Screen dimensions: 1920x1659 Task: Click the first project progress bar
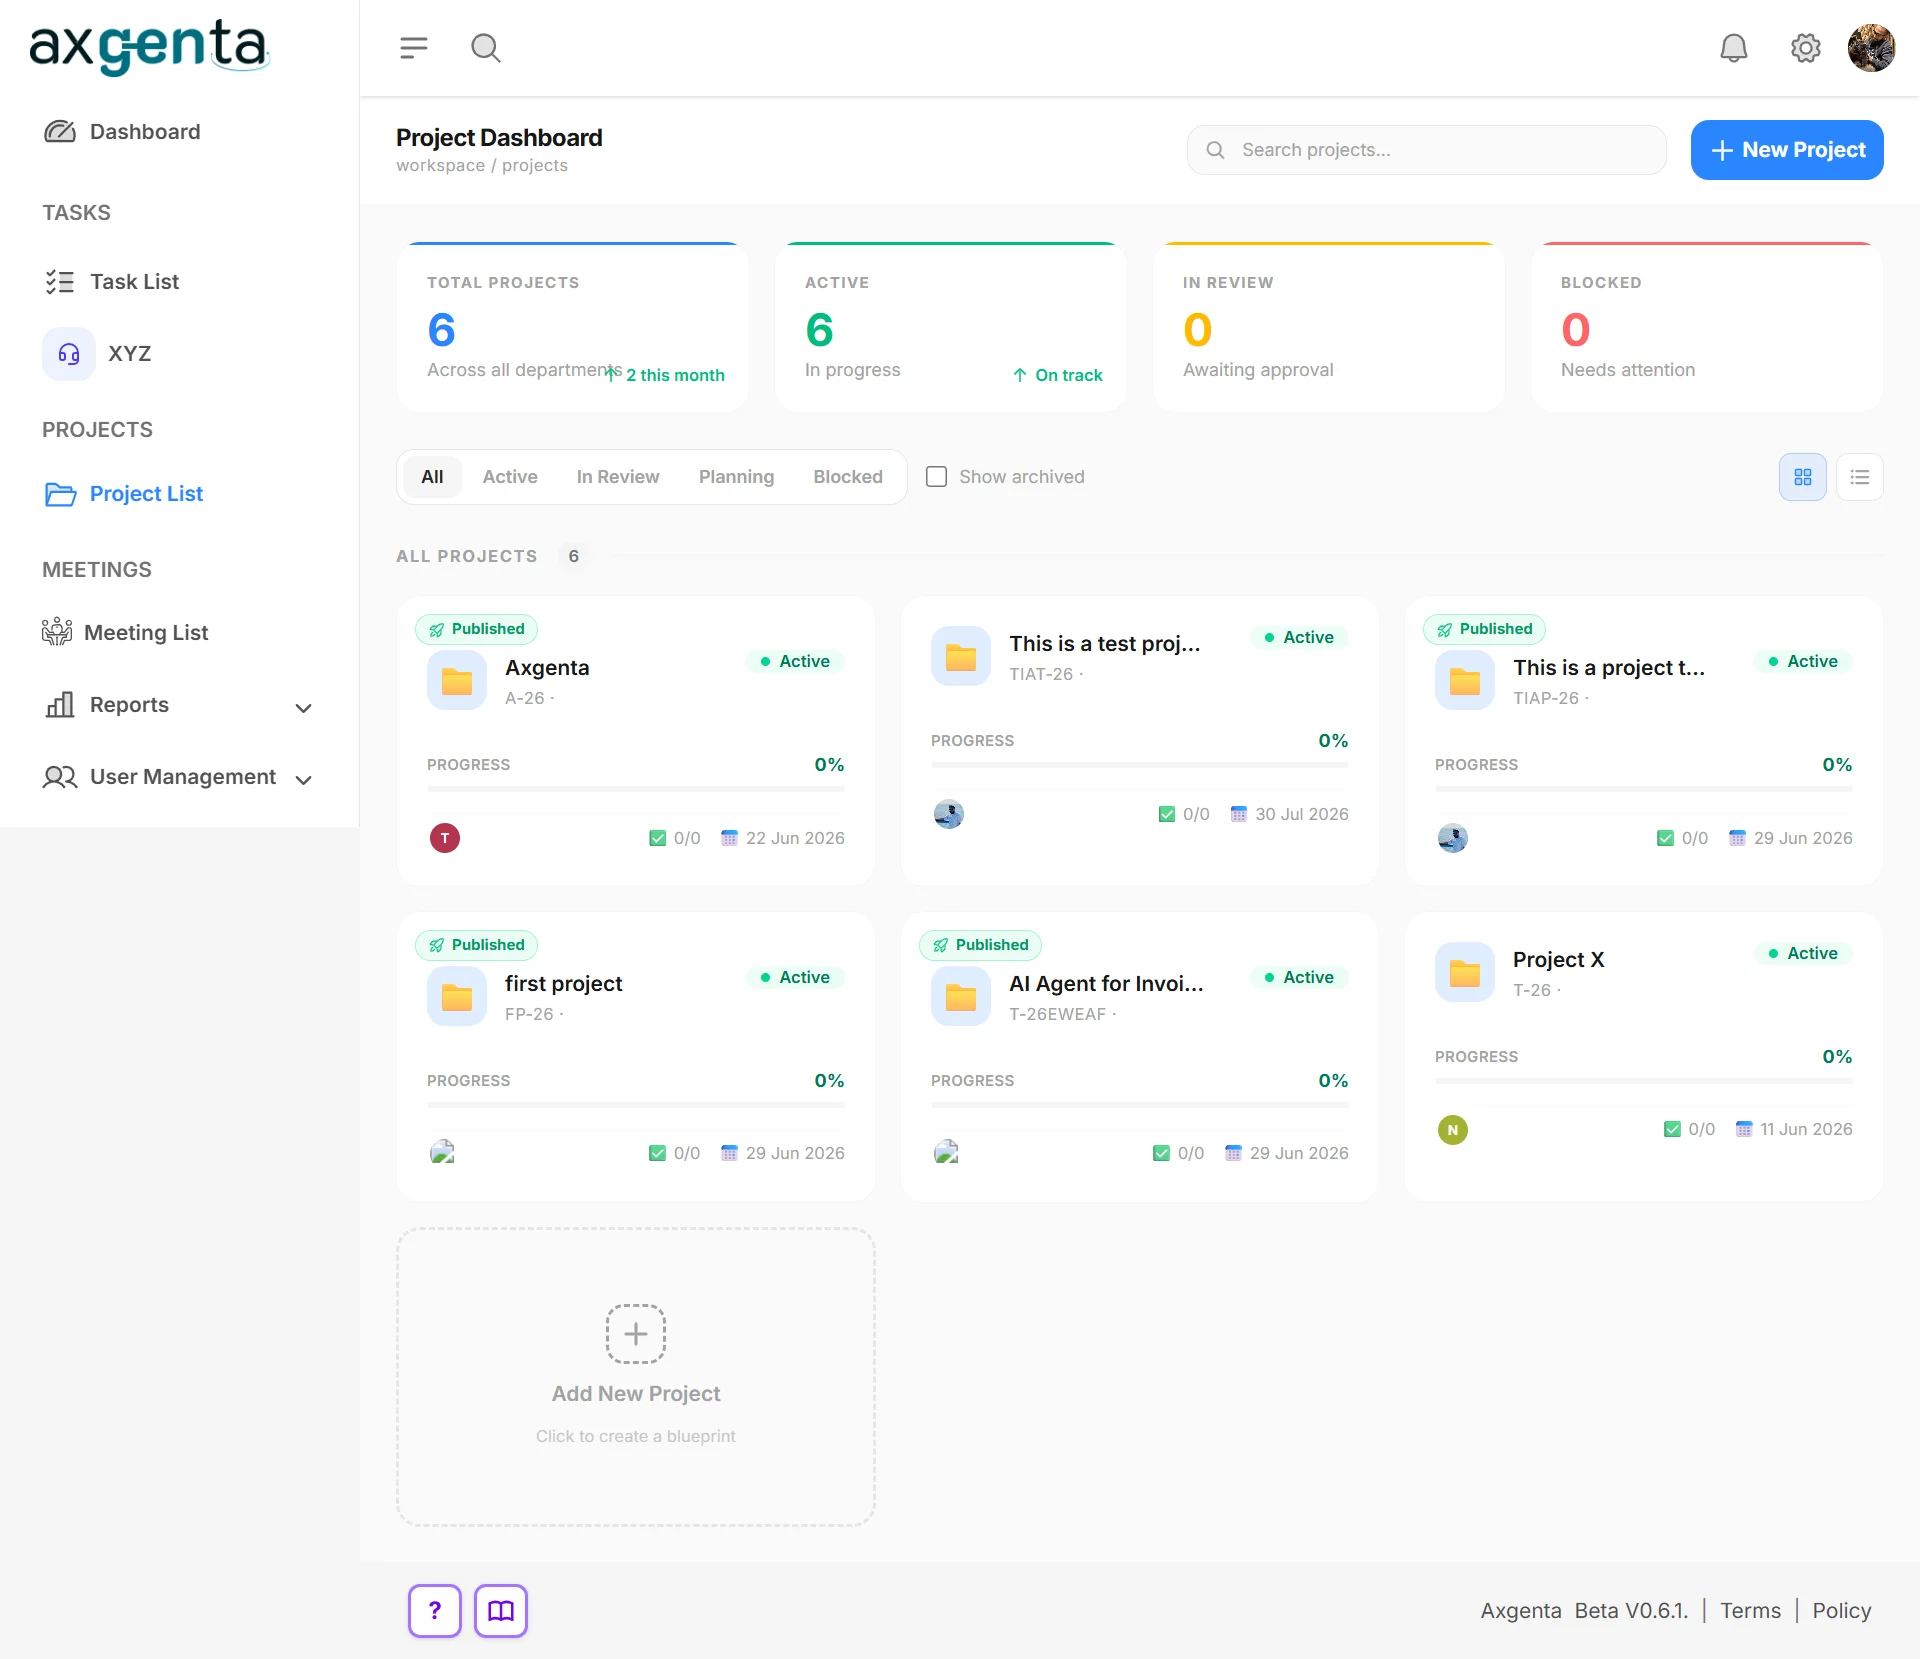point(636,1105)
